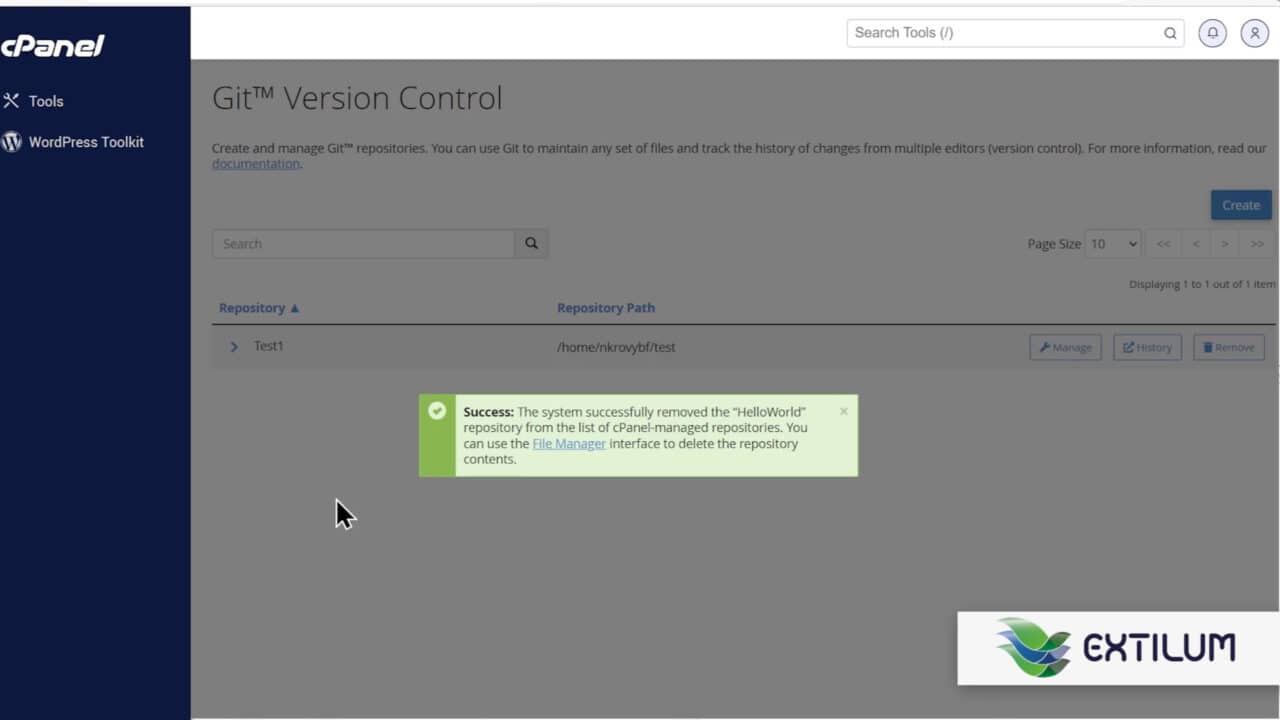Screen dimensions: 1280x720
Task: Open the search tools magnifier in header
Action: click(x=1169, y=33)
